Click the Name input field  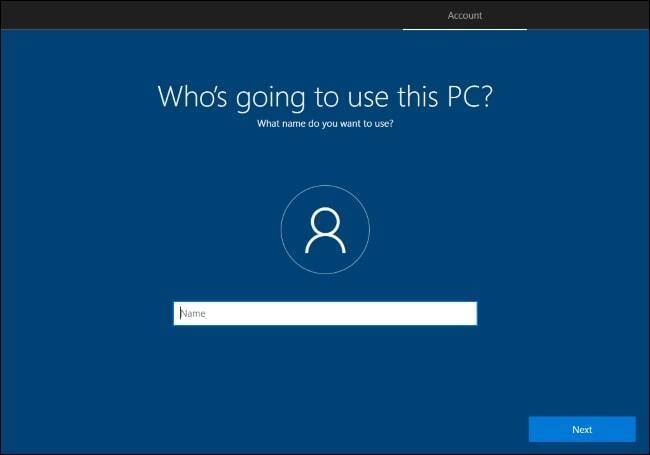tap(325, 313)
